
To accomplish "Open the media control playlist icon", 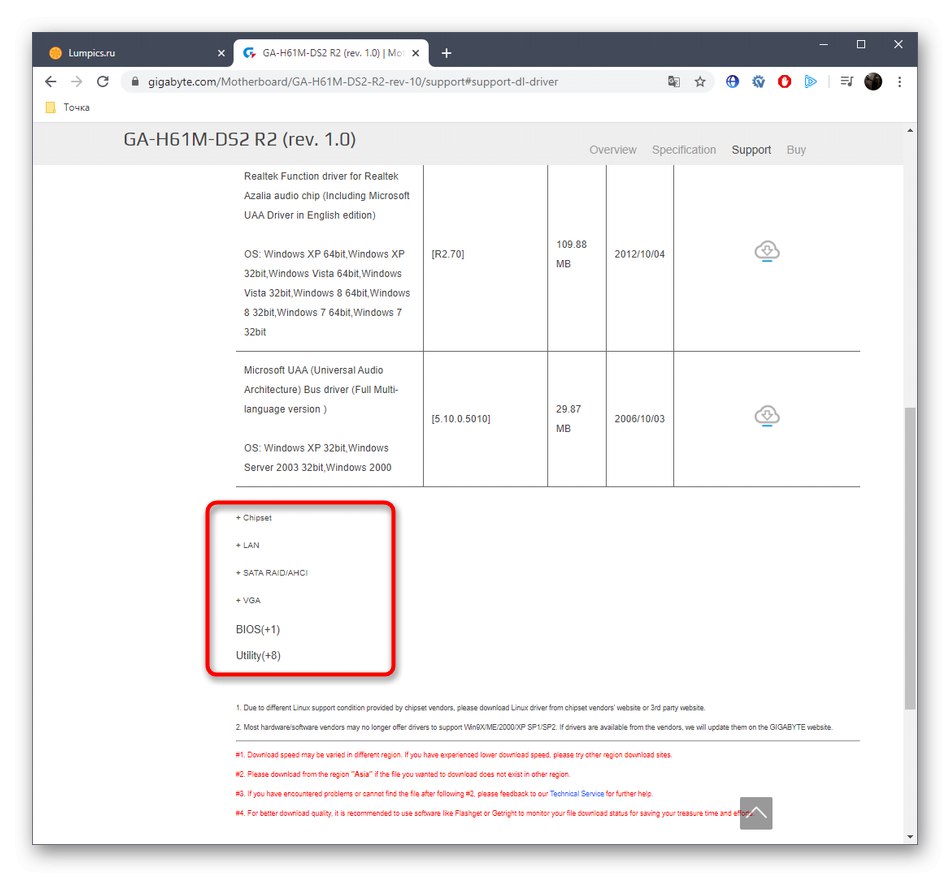I will point(846,81).
